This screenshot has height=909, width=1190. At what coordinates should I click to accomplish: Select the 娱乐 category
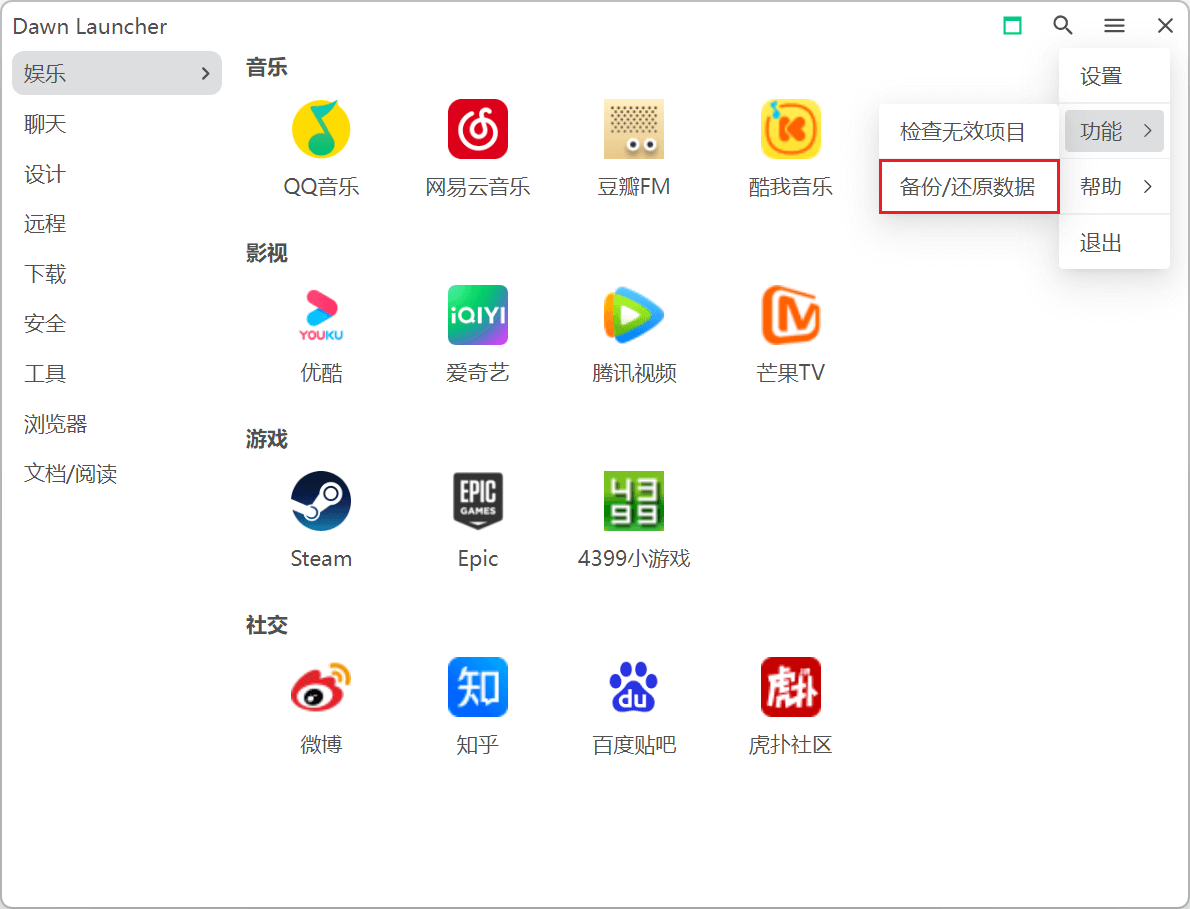pos(117,74)
